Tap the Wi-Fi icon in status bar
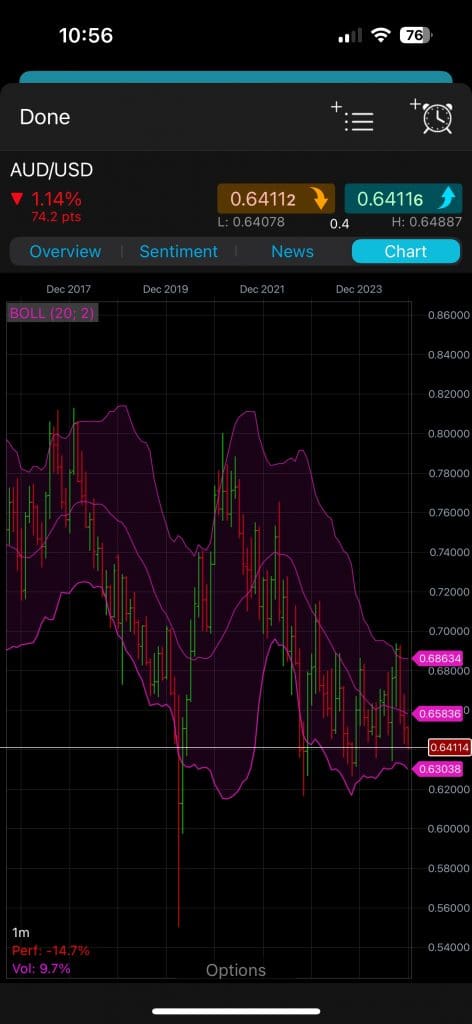Viewport: 472px width, 1024px height. (x=381, y=36)
